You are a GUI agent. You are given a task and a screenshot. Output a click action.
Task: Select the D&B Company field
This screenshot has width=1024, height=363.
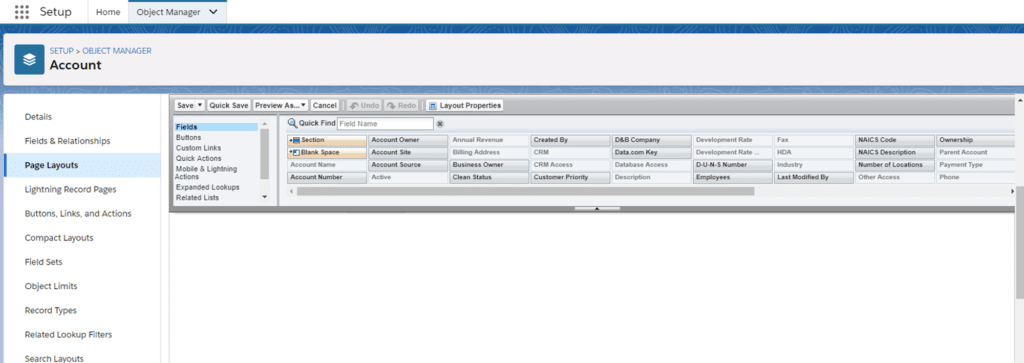pos(651,140)
